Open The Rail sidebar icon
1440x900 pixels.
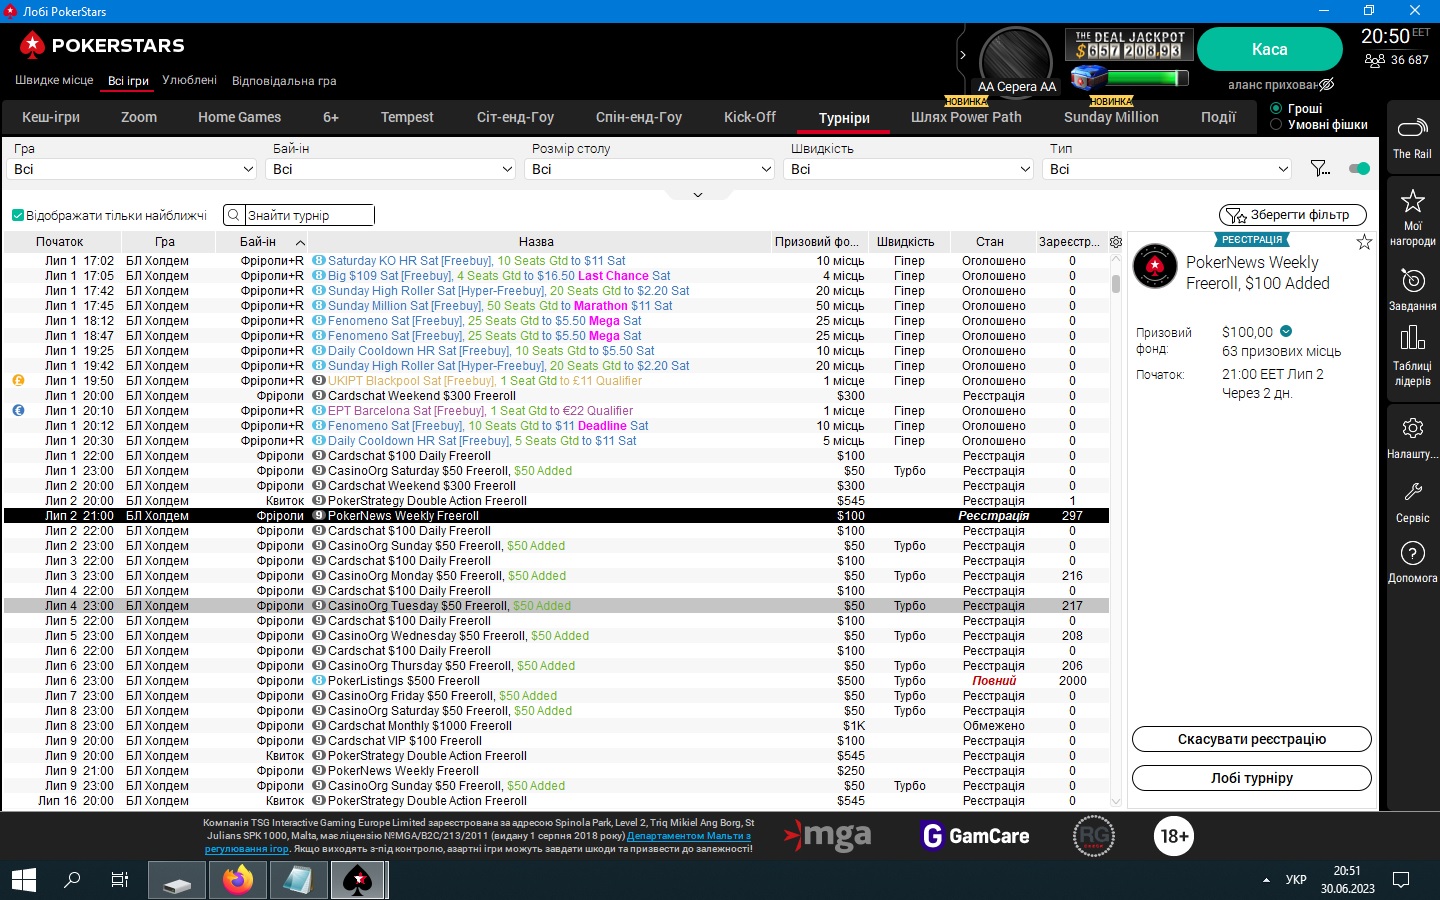click(1412, 128)
